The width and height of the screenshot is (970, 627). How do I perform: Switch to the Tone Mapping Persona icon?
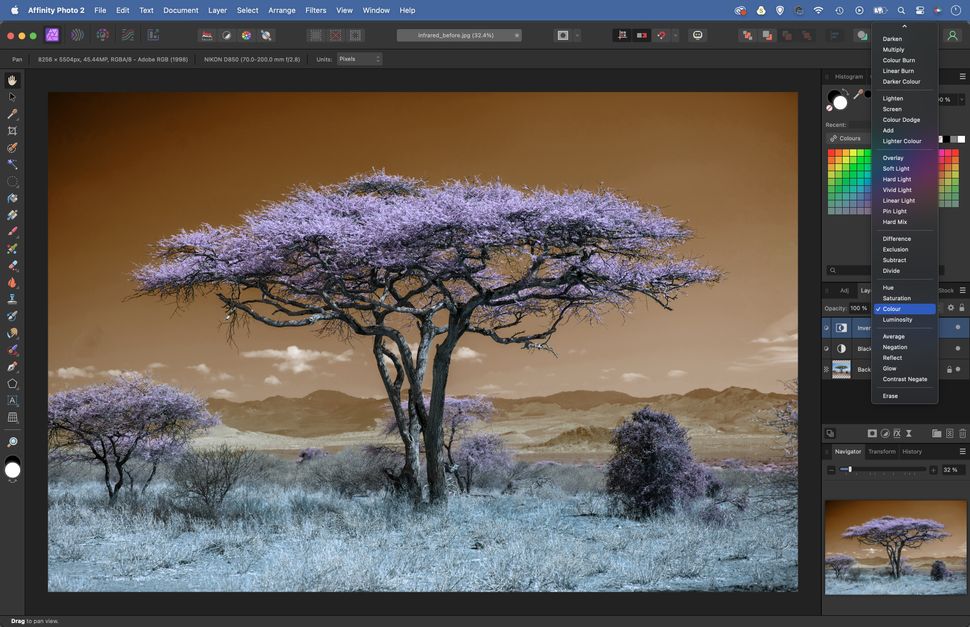tap(128, 35)
